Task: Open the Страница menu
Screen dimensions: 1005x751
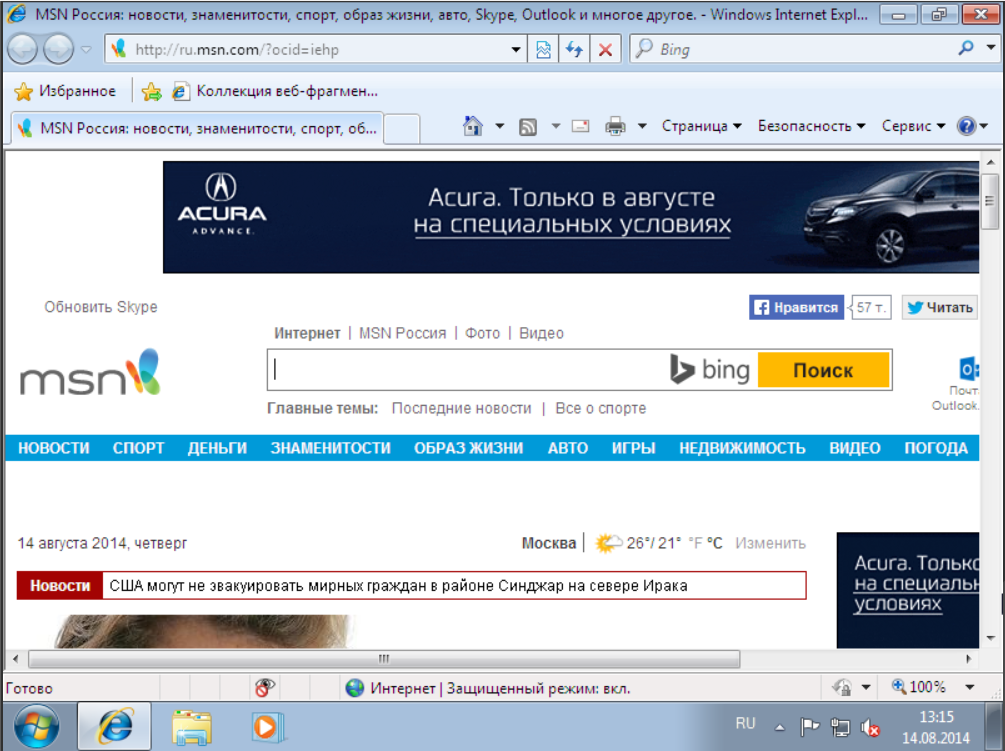Action: [702, 126]
